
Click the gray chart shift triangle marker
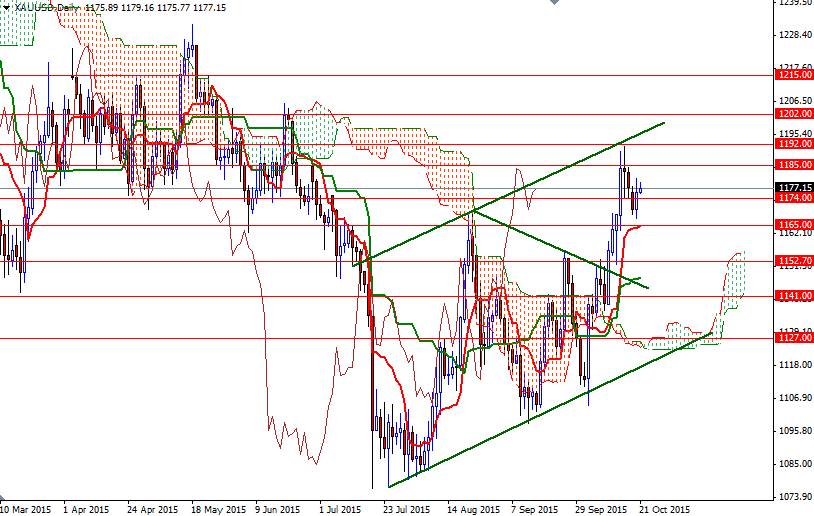click(554, 2)
